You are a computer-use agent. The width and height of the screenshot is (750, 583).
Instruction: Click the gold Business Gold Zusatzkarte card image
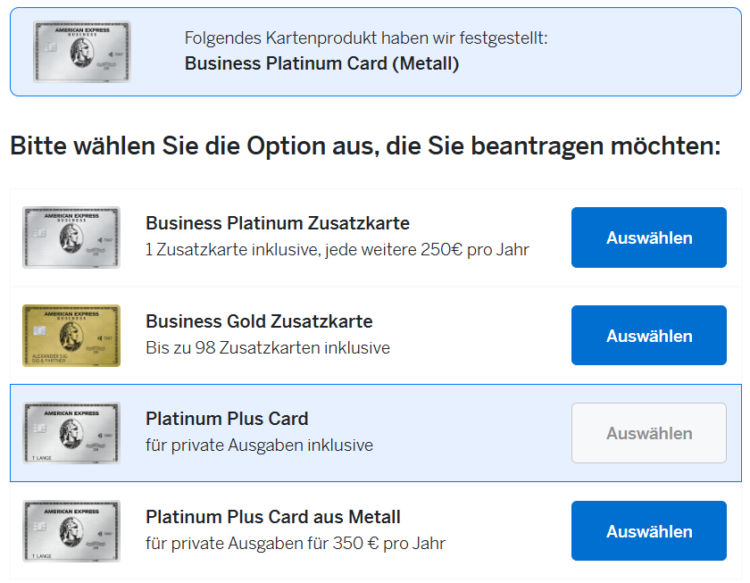pyautogui.click(x=71, y=335)
